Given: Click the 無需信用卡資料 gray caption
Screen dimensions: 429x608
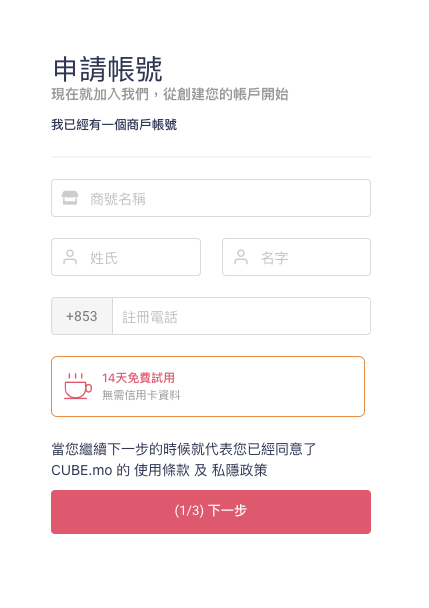Looking at the screenshot, I should click(141, 395).
